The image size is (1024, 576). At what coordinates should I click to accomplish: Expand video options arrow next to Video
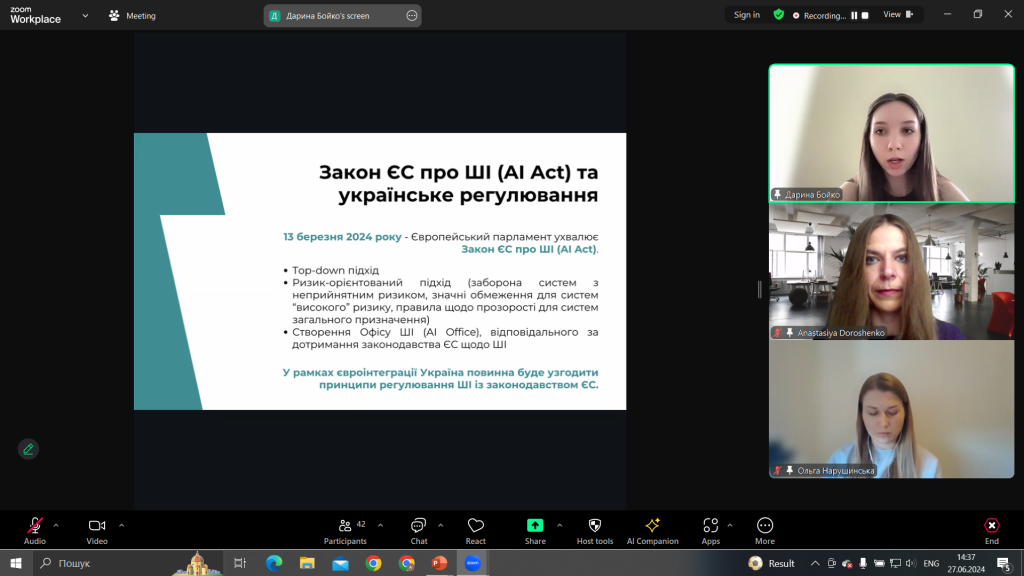(121, 525)
